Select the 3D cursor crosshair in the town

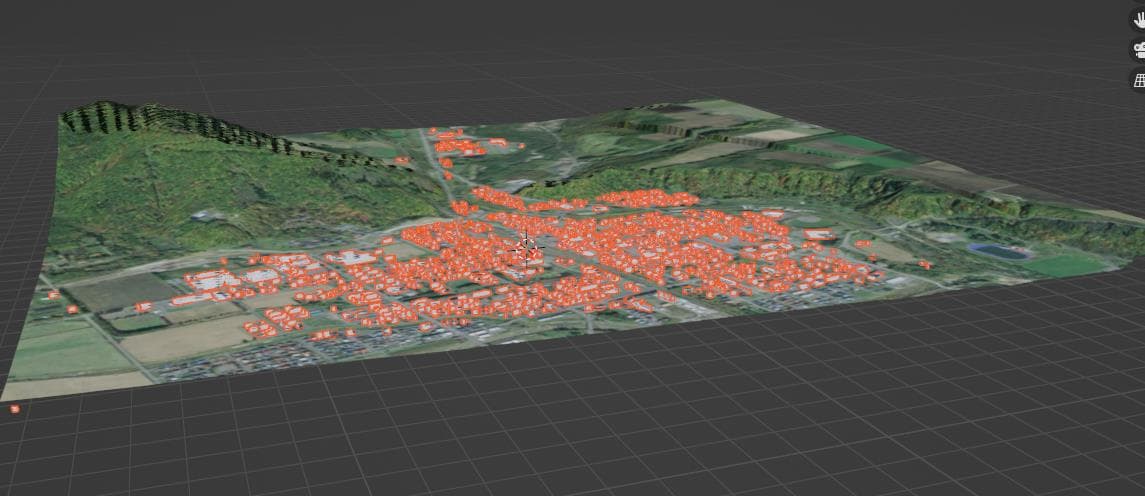526,249
